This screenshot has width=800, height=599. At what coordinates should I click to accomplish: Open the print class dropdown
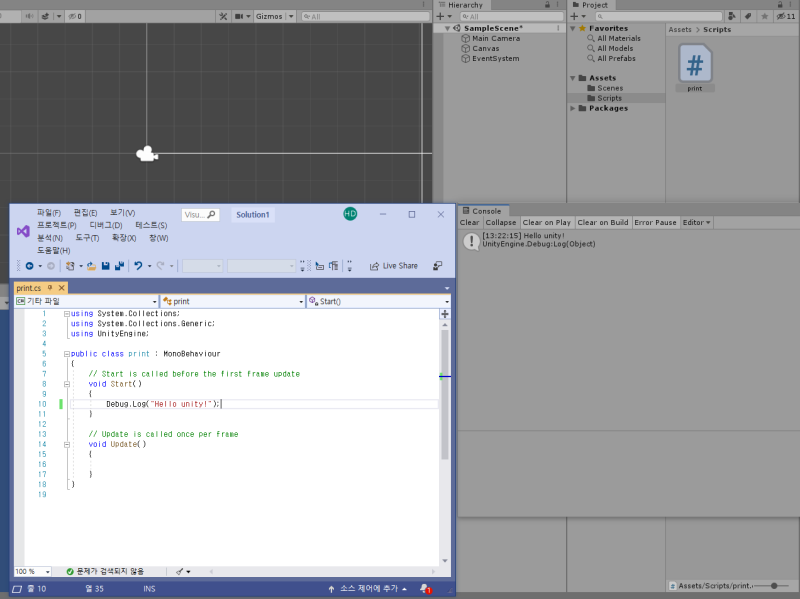(x=233, y=302)
